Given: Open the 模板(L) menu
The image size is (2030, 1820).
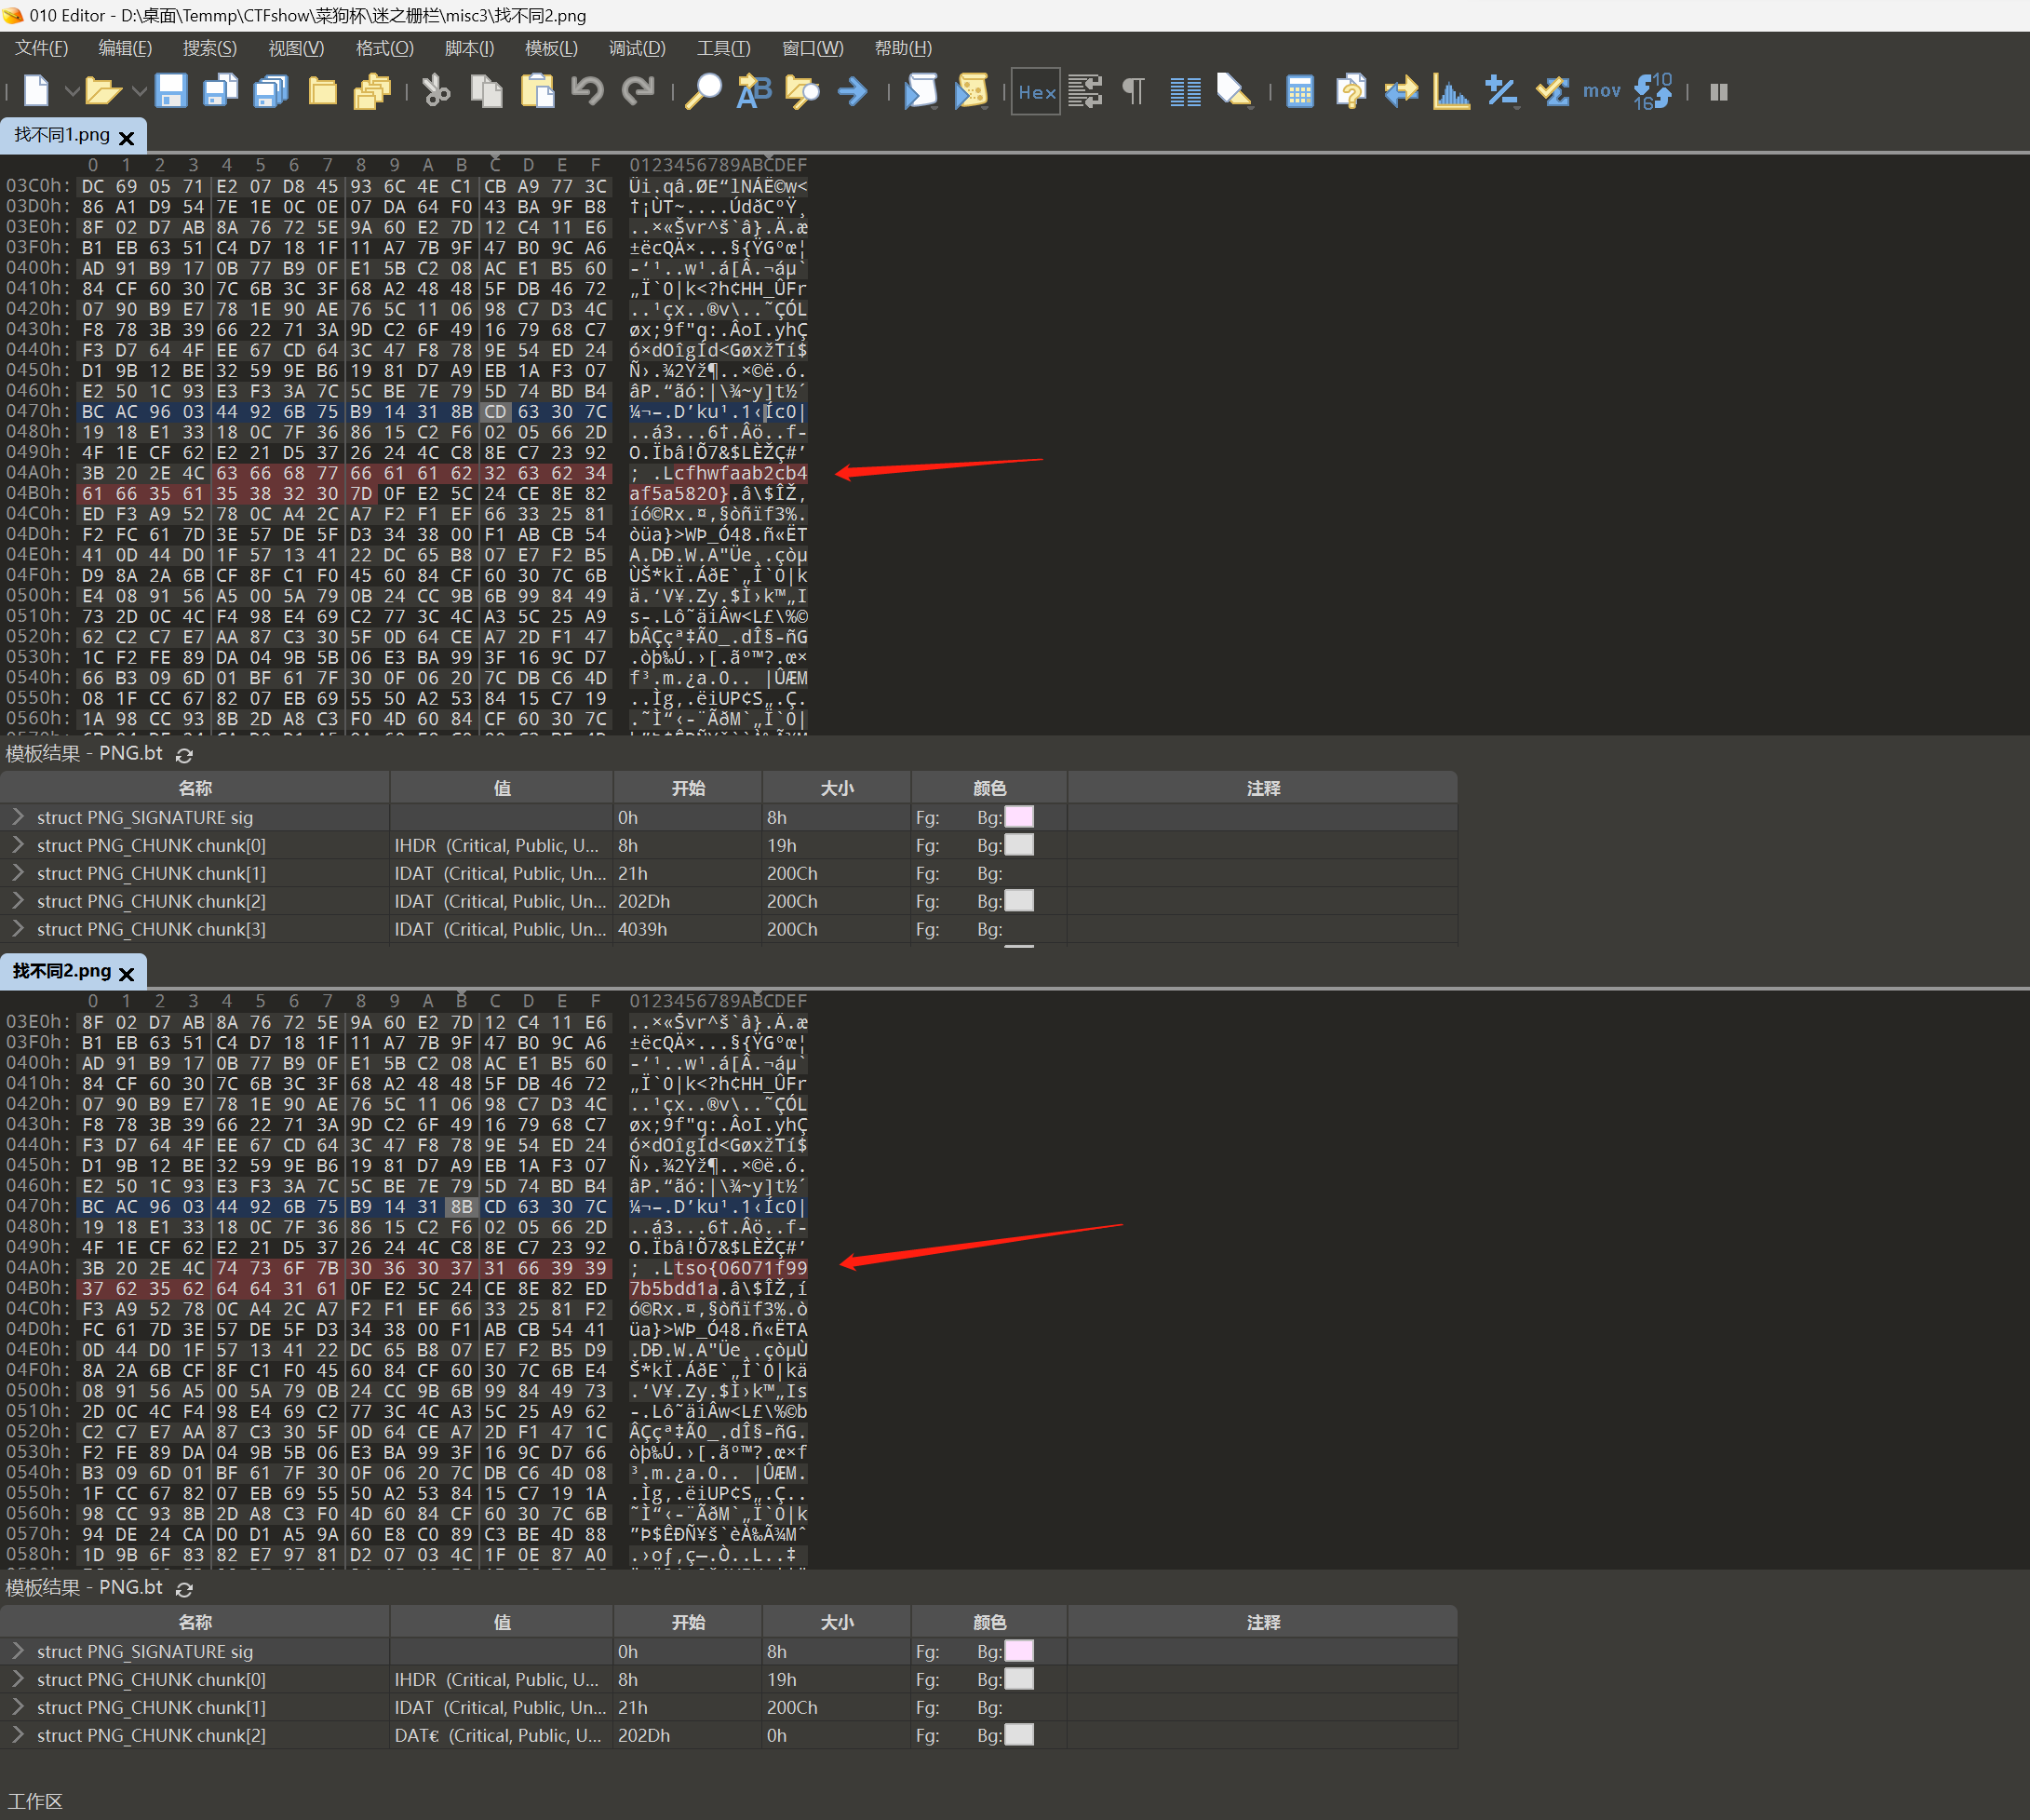Looking at the screenshot, I should point(551,48).
